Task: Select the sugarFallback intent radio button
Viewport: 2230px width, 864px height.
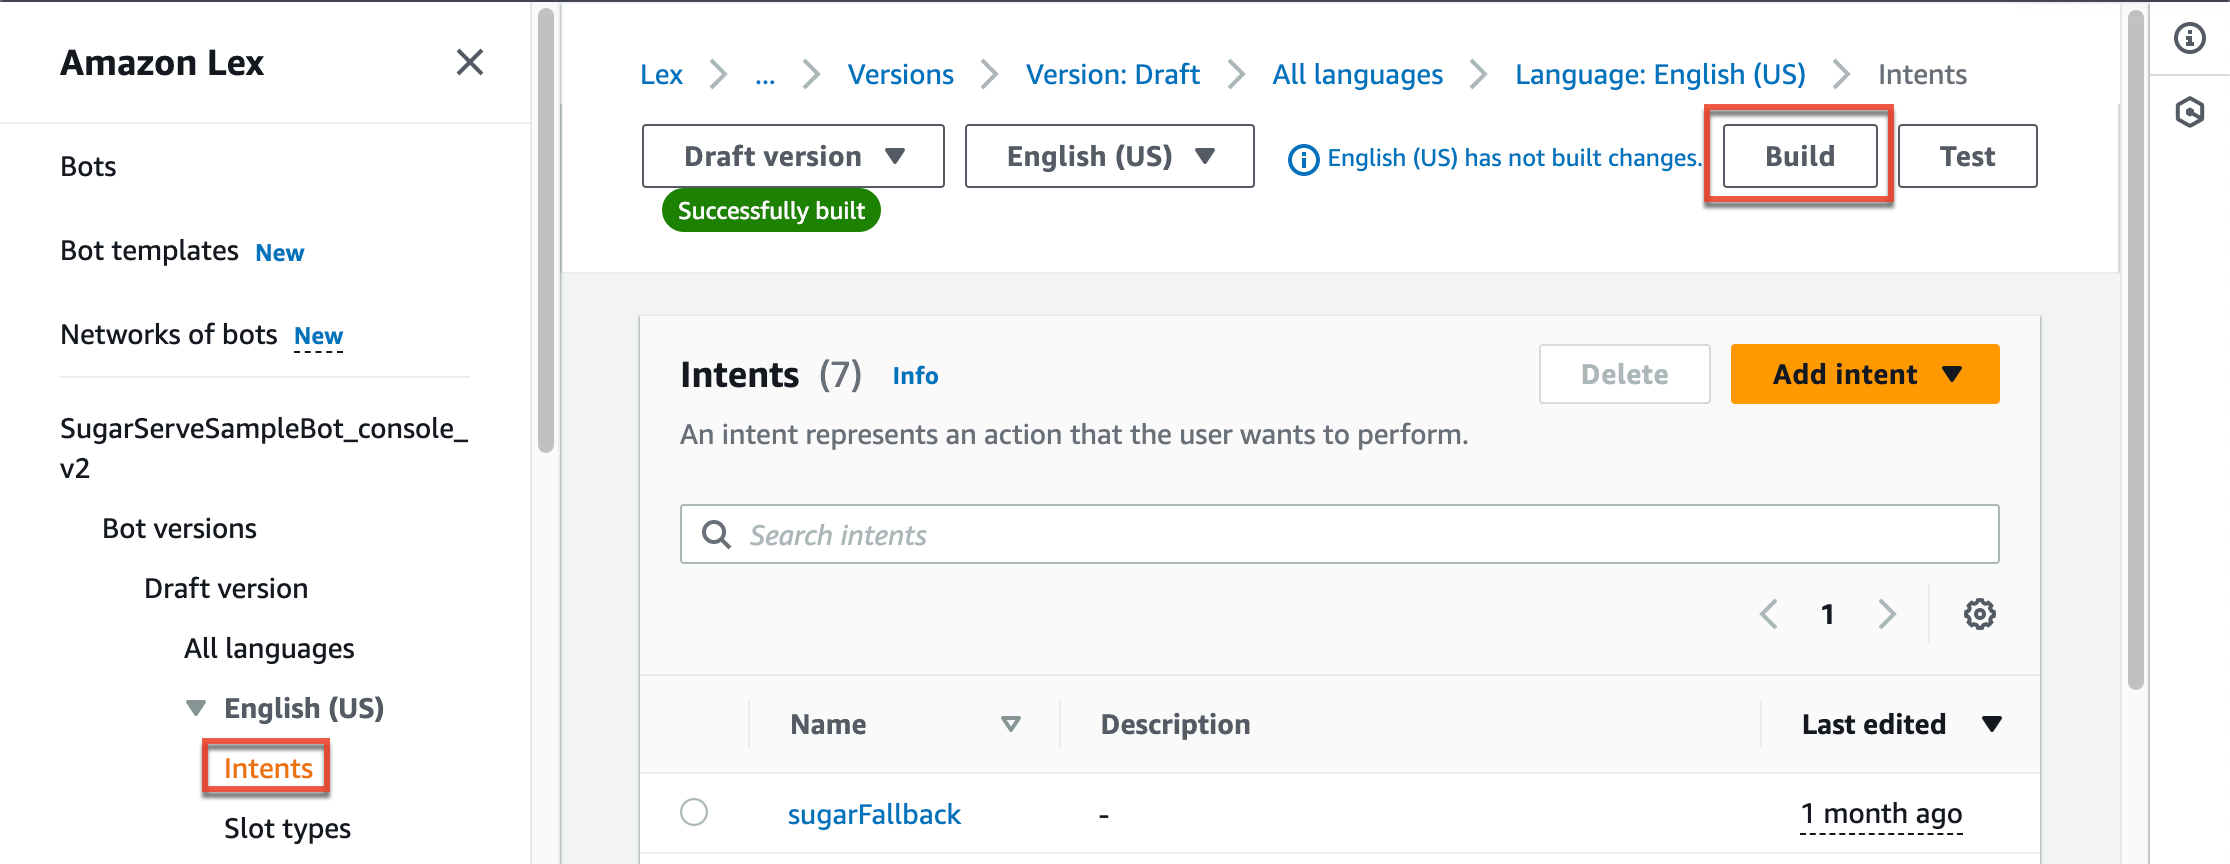Action: pyautogui.click(x=694, y=812)
